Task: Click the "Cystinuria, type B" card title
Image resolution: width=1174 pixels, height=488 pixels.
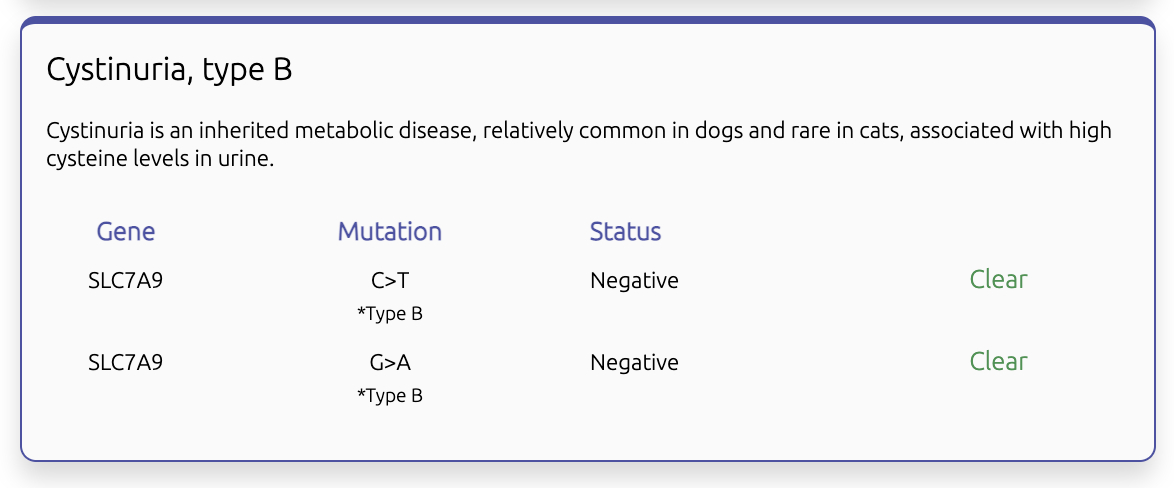Action: [170, 71]
